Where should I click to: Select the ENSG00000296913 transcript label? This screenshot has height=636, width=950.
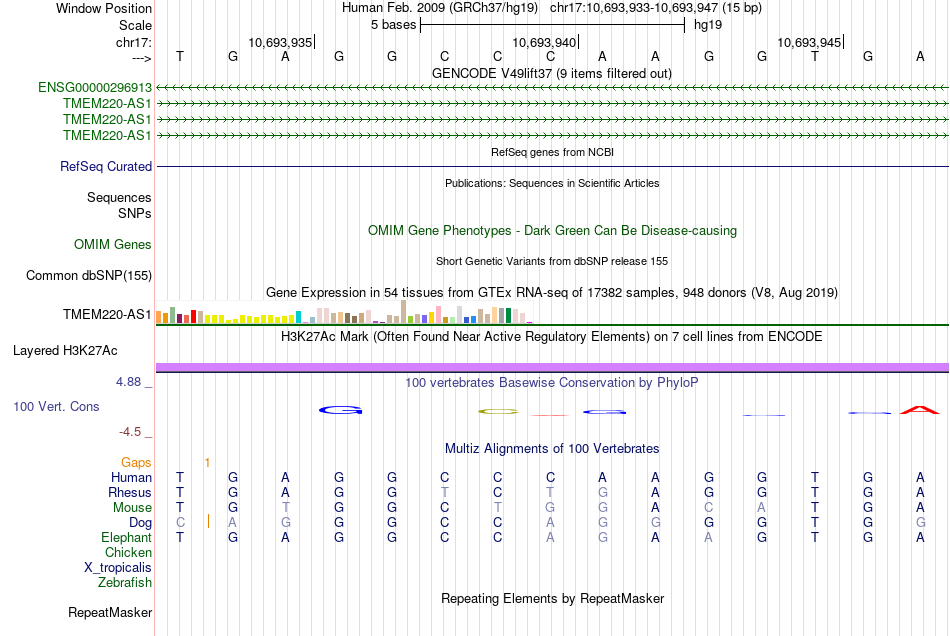pyautogui.click(x=95, y=88)
